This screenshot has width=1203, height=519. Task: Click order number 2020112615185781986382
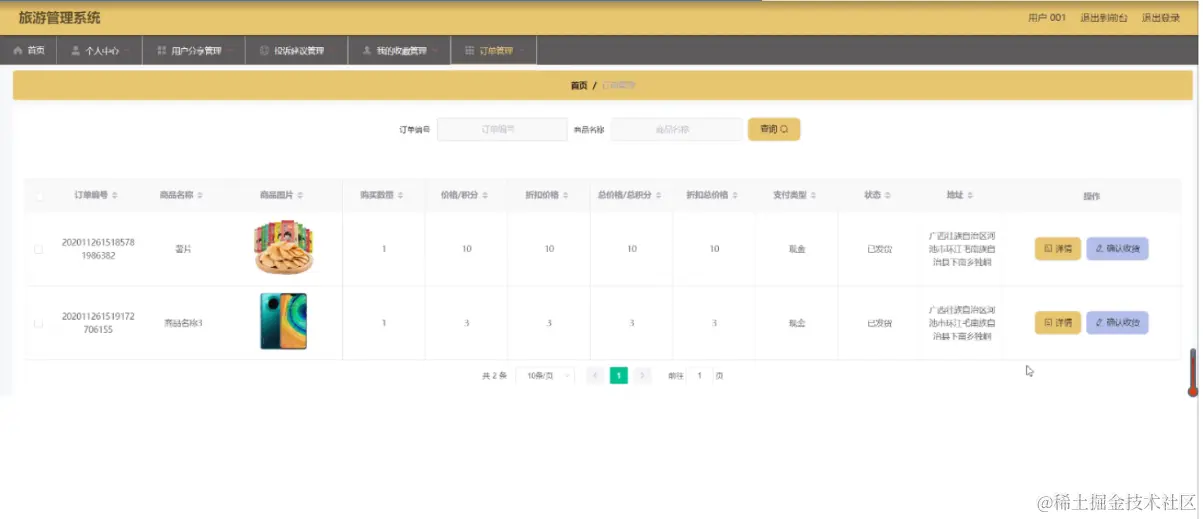[98, 249]
